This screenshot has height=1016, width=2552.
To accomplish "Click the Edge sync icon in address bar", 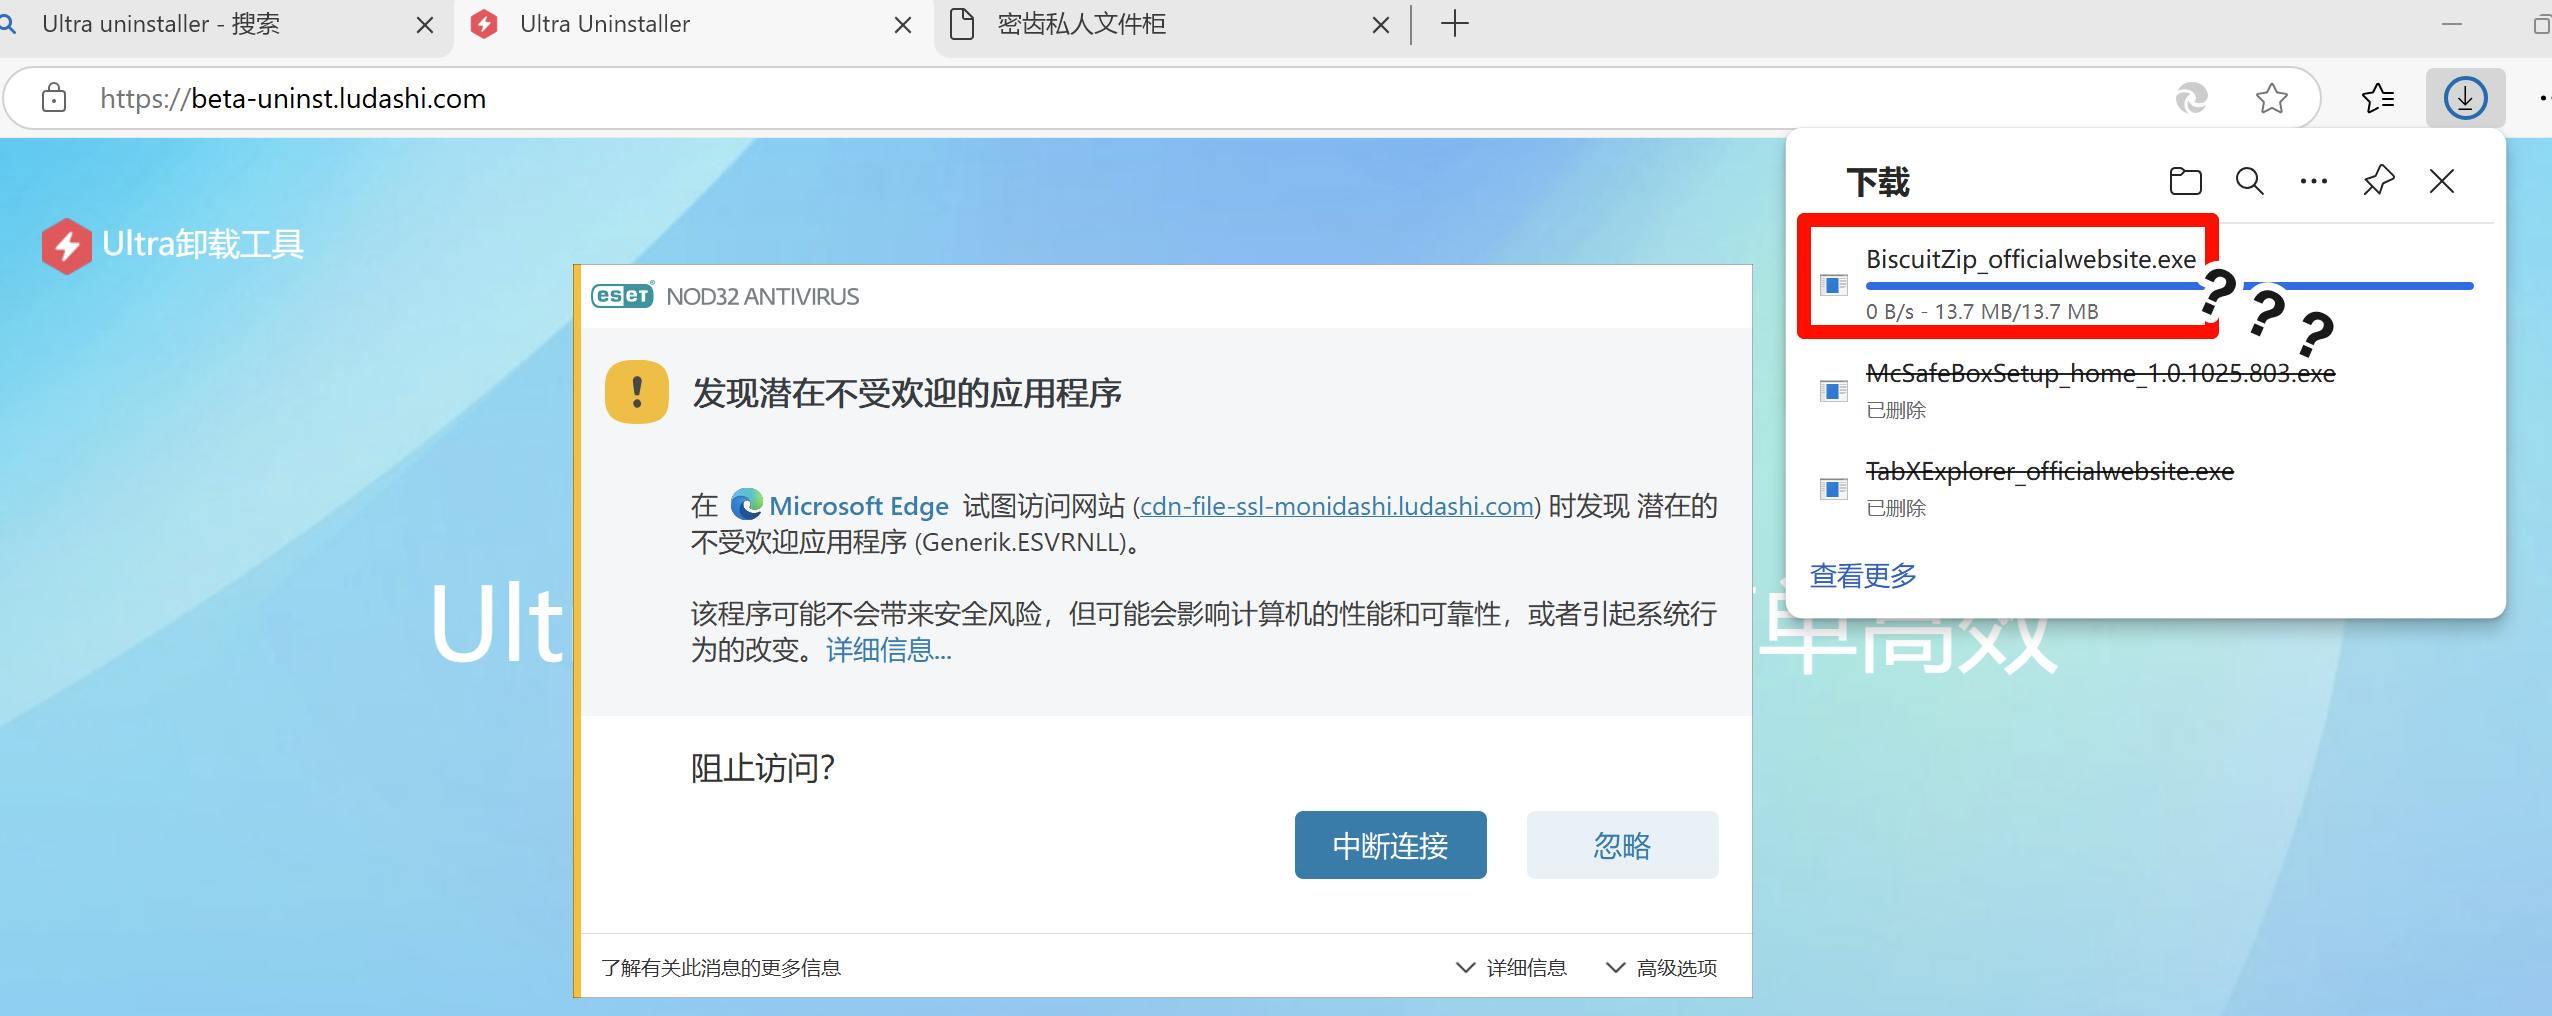I will 2191,98.
